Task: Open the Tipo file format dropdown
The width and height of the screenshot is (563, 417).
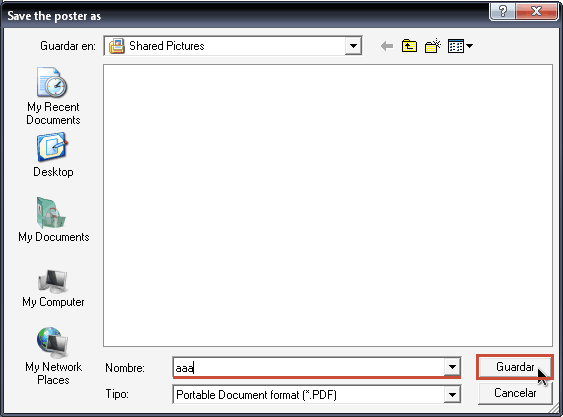Action: [452, 395]
